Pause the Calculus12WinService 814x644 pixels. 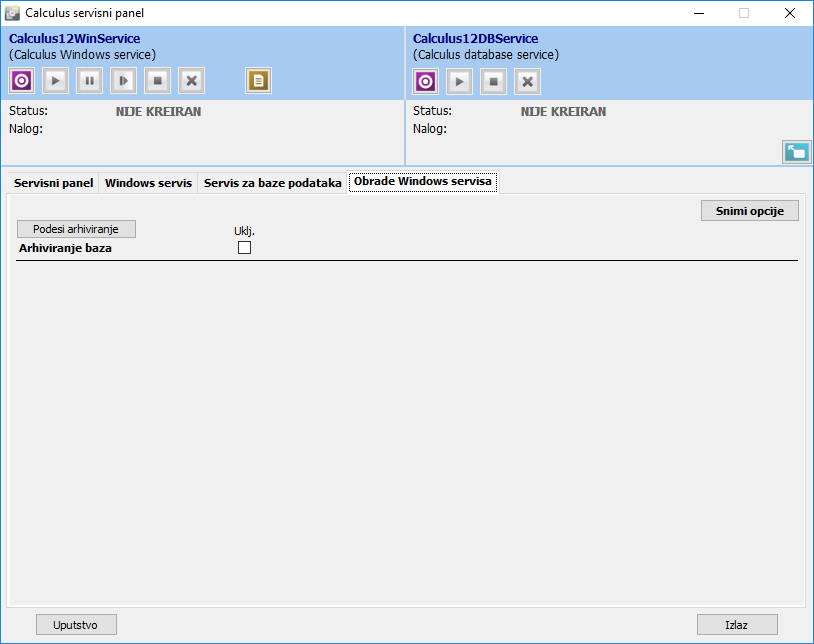90,81
